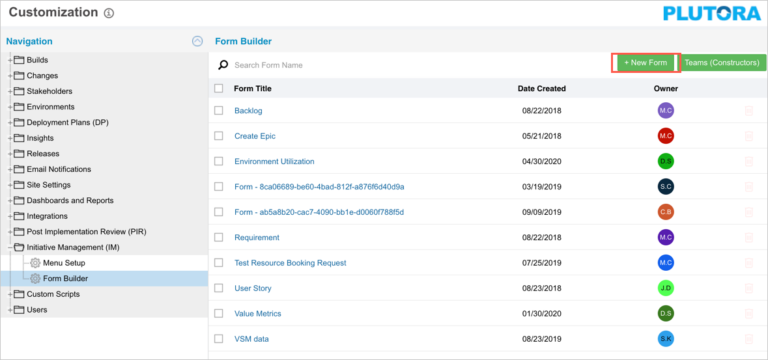Click delete icon in Test Resource Booking row

pyautogui.click(x=748, y=263)
